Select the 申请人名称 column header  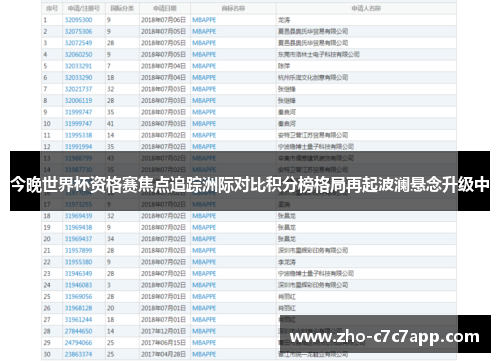[x=366, y=8]
